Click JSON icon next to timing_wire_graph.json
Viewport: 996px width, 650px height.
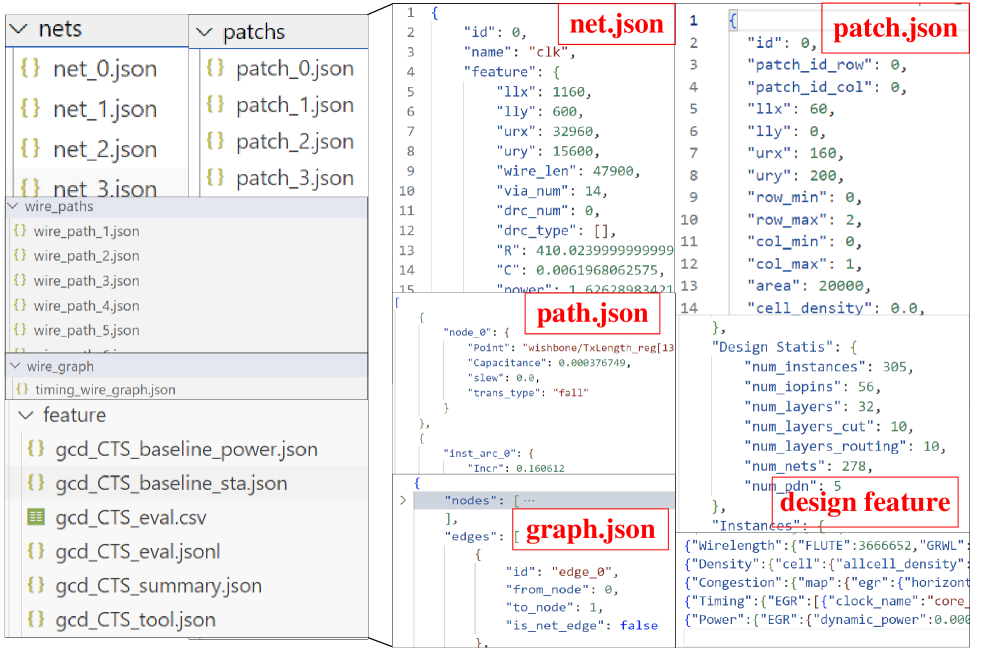21,390
